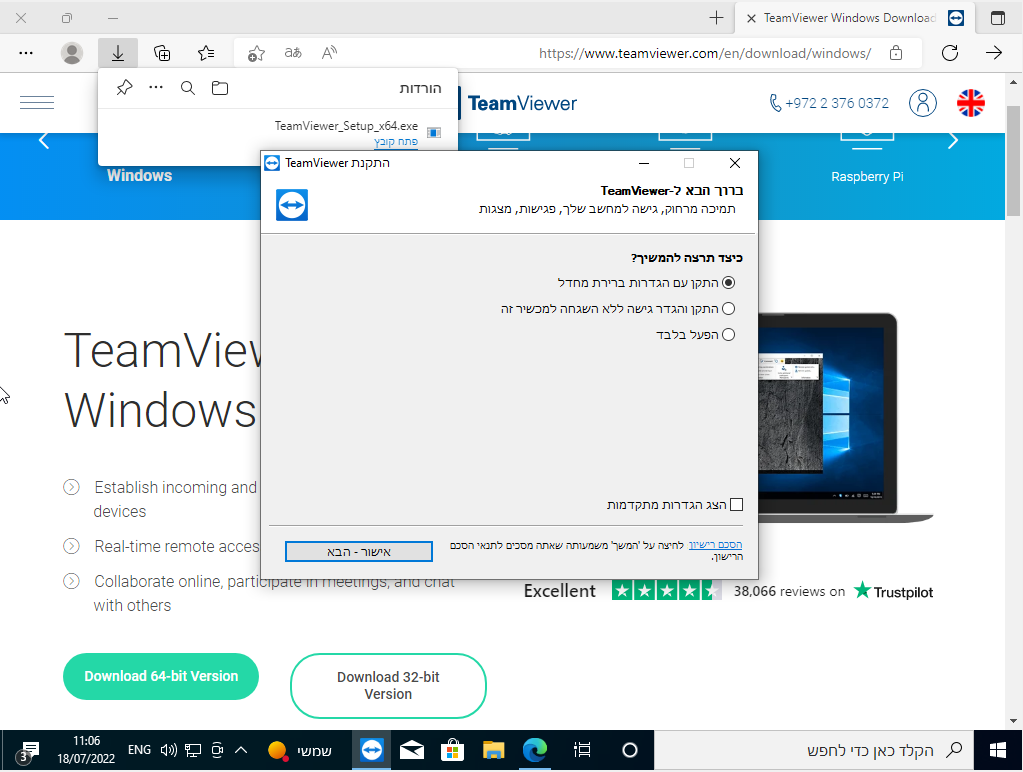Click Download 64-bit Version button
Viewport: 1023px width, 772px height.
coord(161,677)
